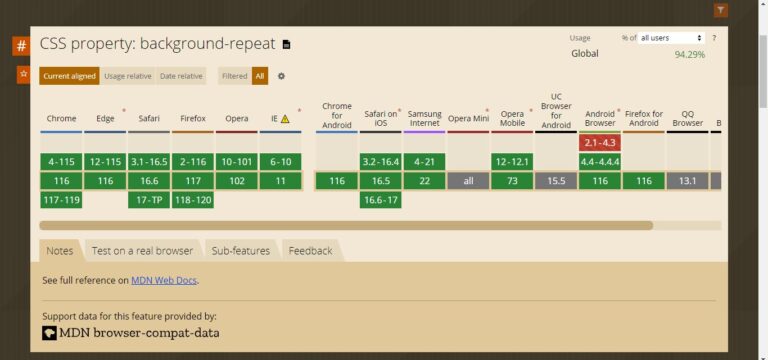The image size is (768, 360).
Task: Click the UC Browser 15.5 cell
Action: pos(556,181)
